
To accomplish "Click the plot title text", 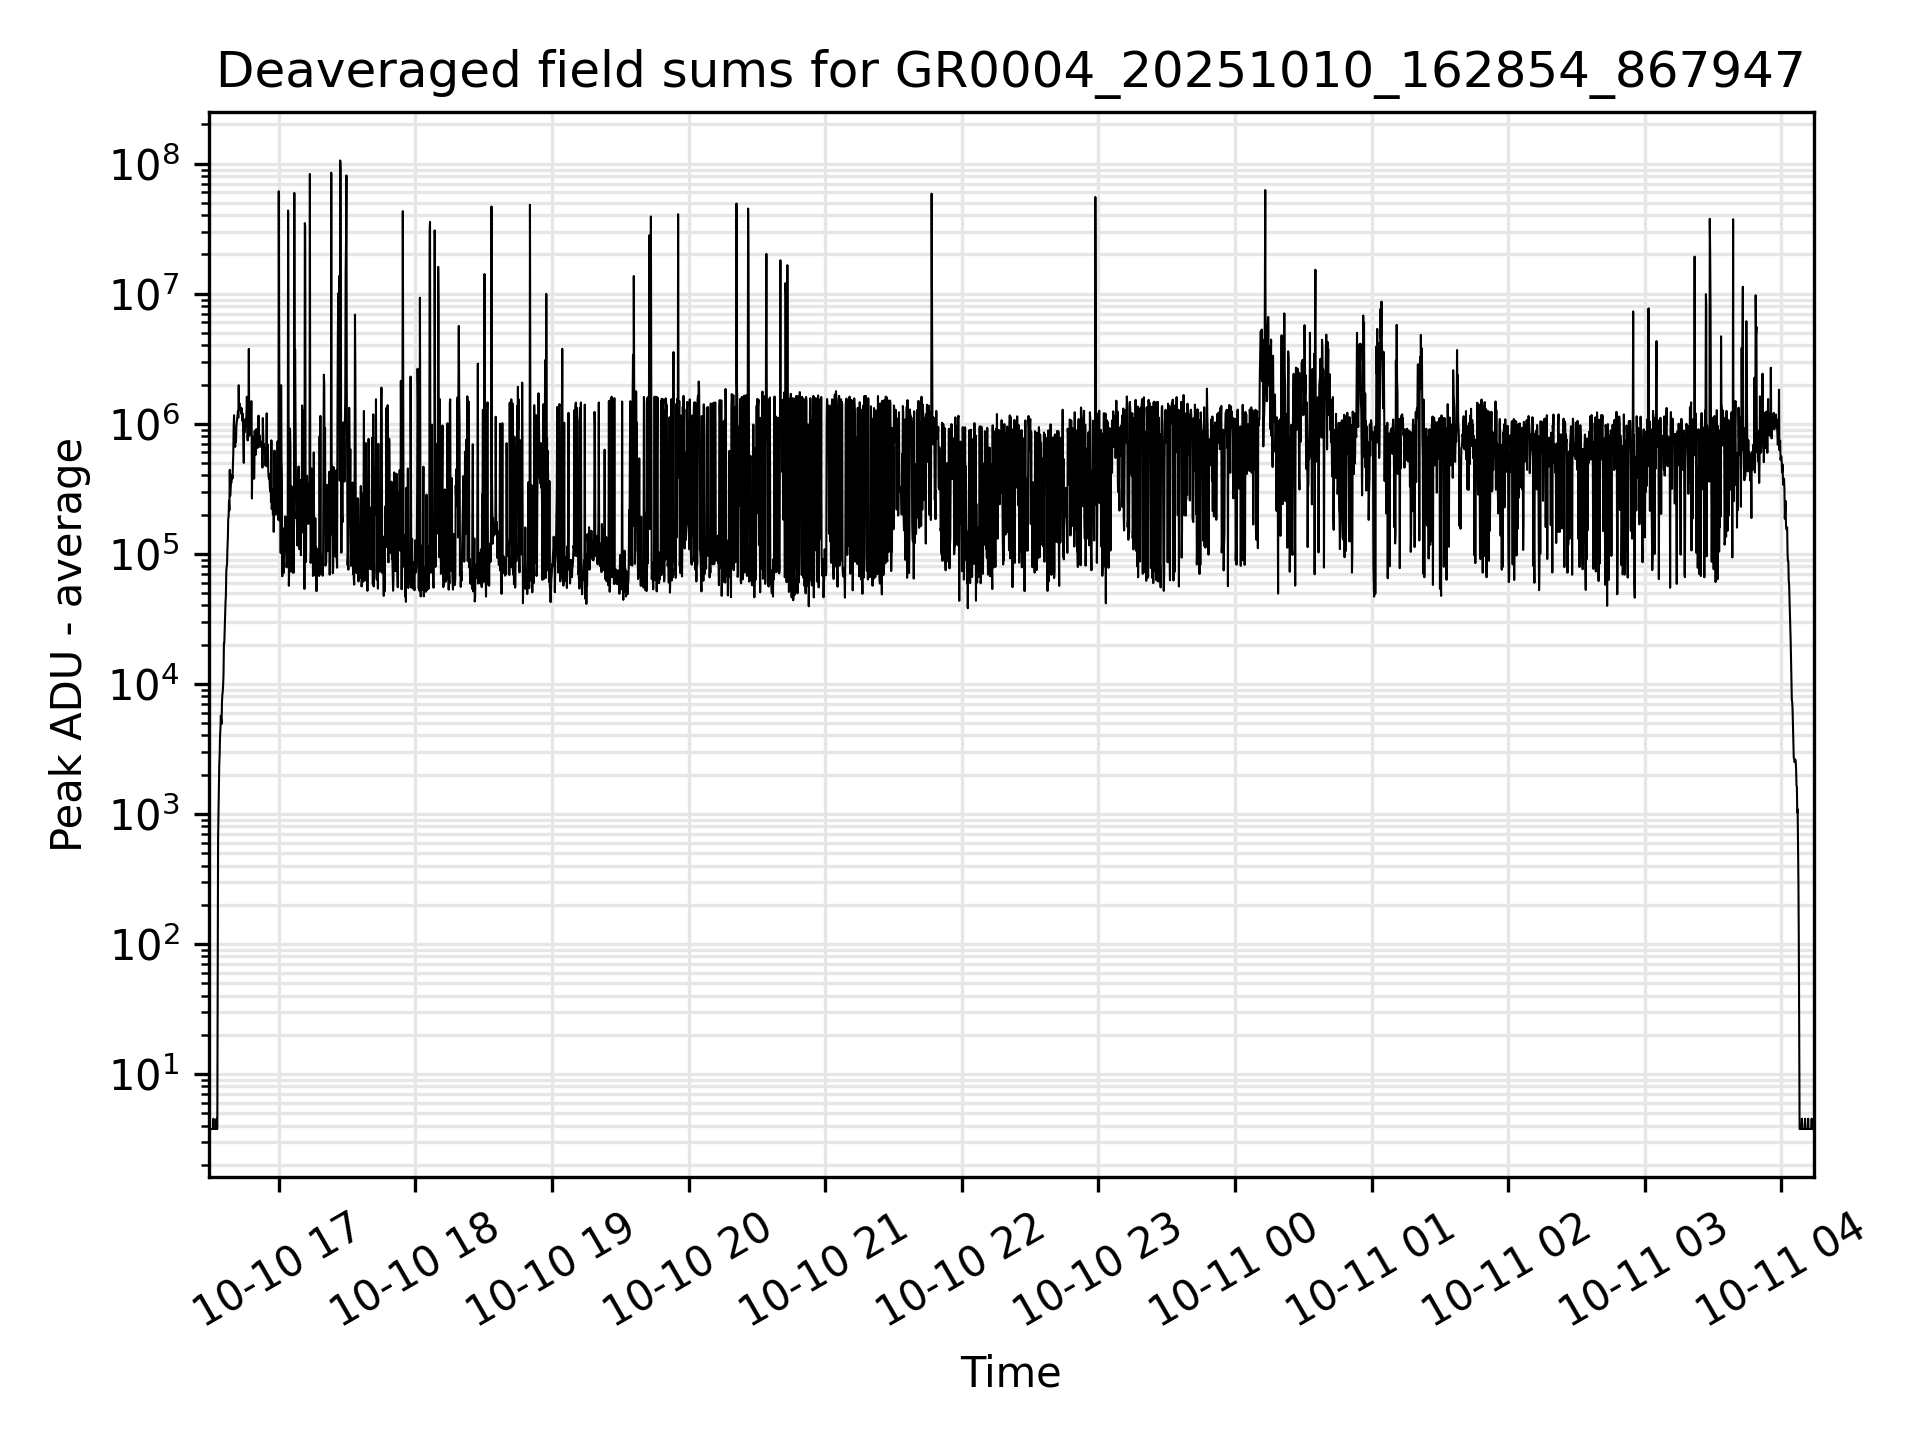I will [x=1010, y=72].
